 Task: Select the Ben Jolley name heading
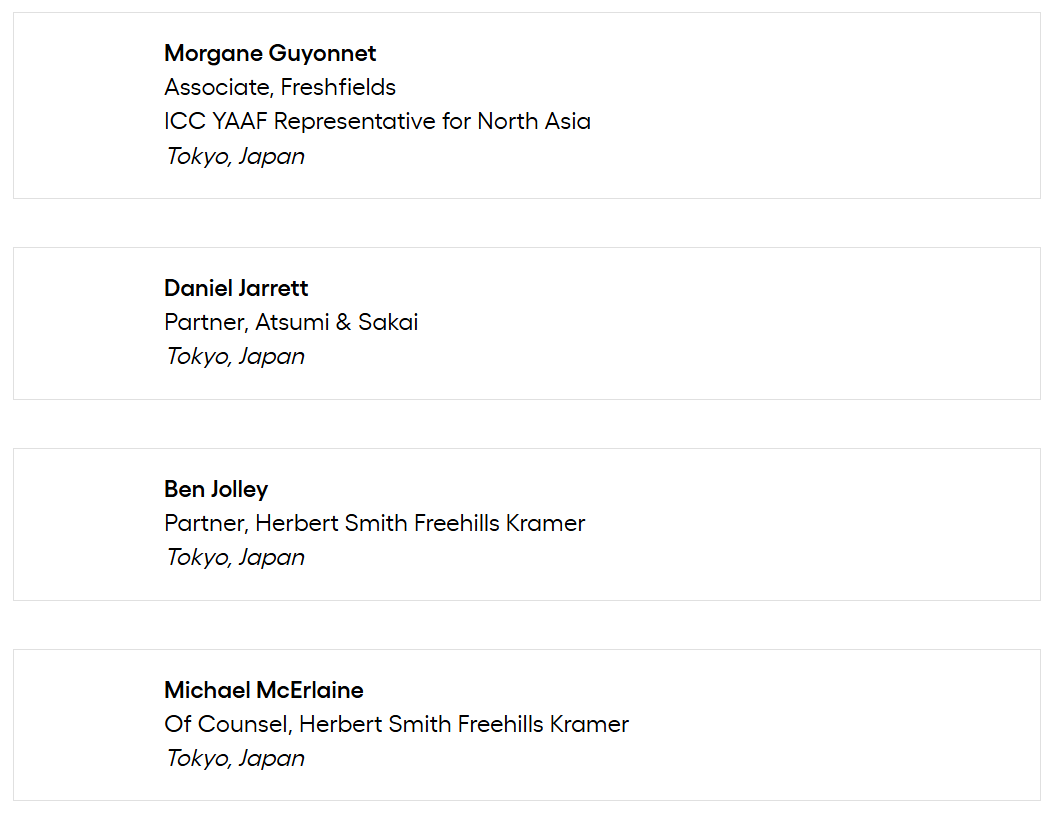click(216, 489)
